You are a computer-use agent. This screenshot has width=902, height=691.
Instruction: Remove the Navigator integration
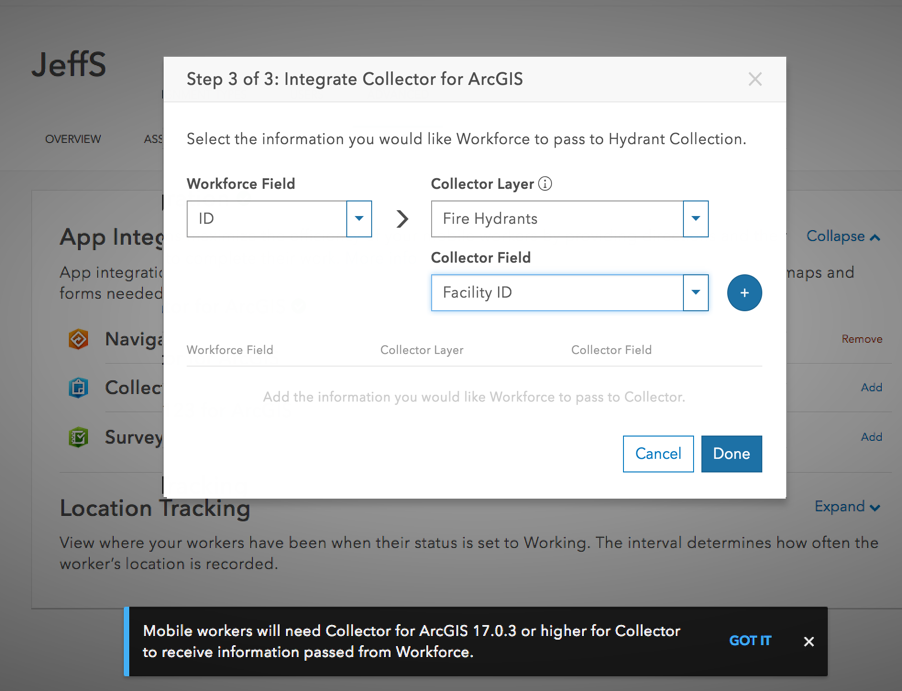click(862, 339)
